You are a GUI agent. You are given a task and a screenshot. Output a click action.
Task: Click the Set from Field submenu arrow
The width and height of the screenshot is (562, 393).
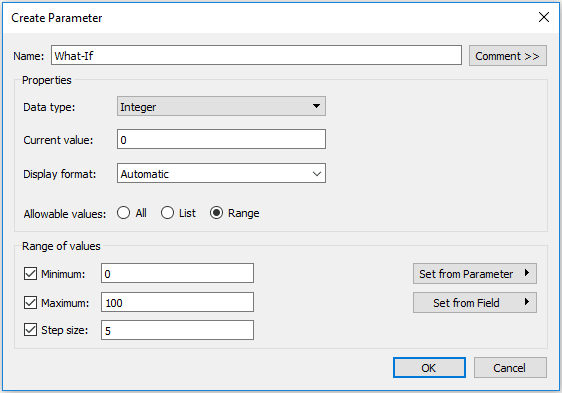click(x=527, y=302)
